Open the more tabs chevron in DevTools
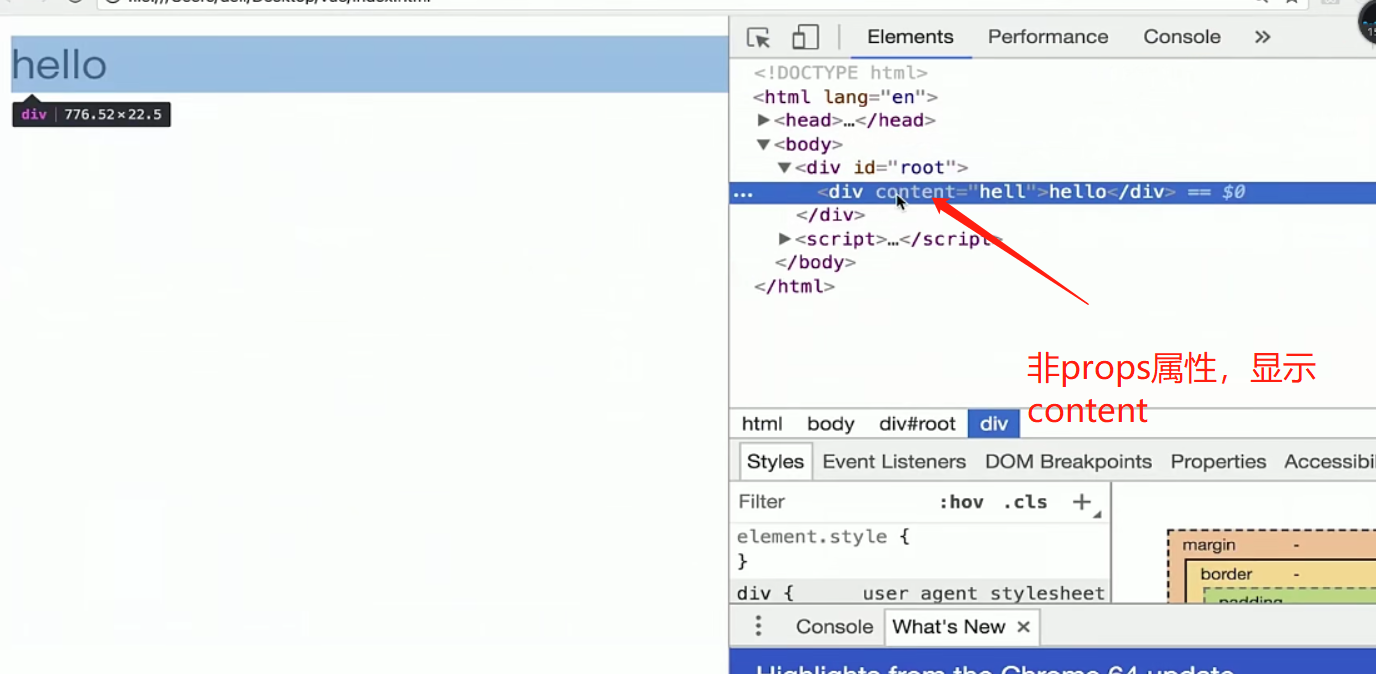Viewport: 1376px width, 674px height. 1262,37
